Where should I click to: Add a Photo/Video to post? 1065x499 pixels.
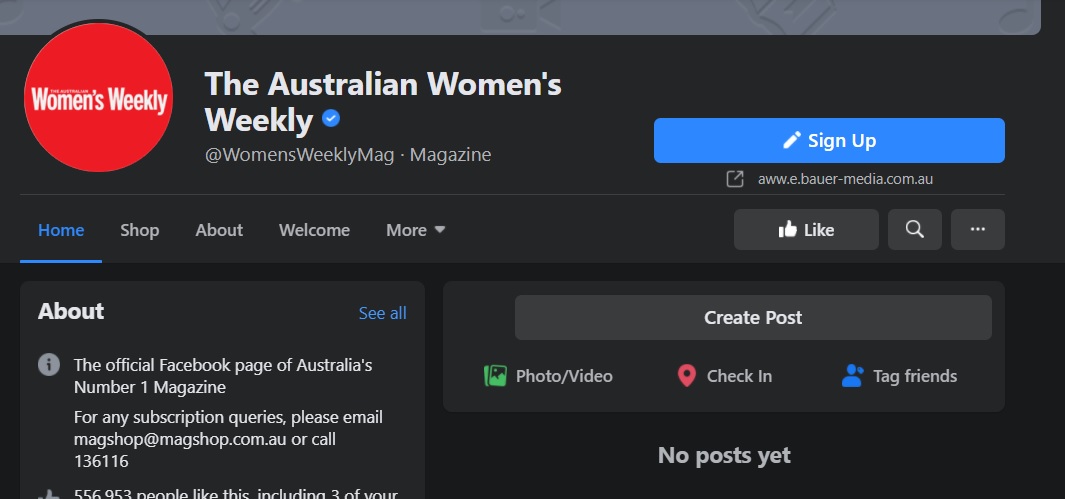pyautogui.click(x=547, y=376)
